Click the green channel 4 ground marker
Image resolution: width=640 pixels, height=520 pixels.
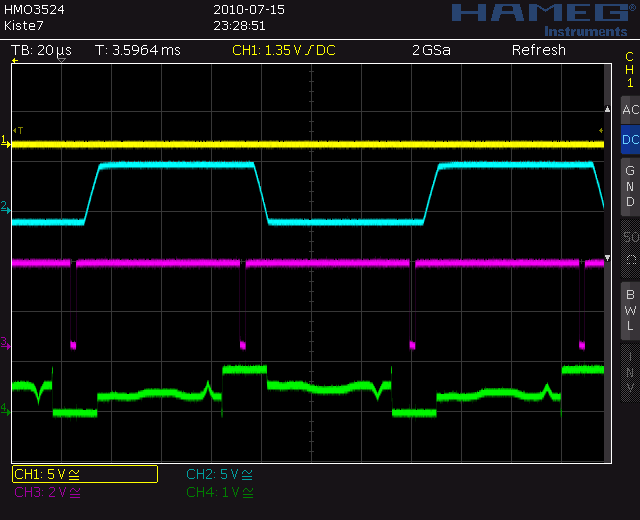[x=5, y=409]
